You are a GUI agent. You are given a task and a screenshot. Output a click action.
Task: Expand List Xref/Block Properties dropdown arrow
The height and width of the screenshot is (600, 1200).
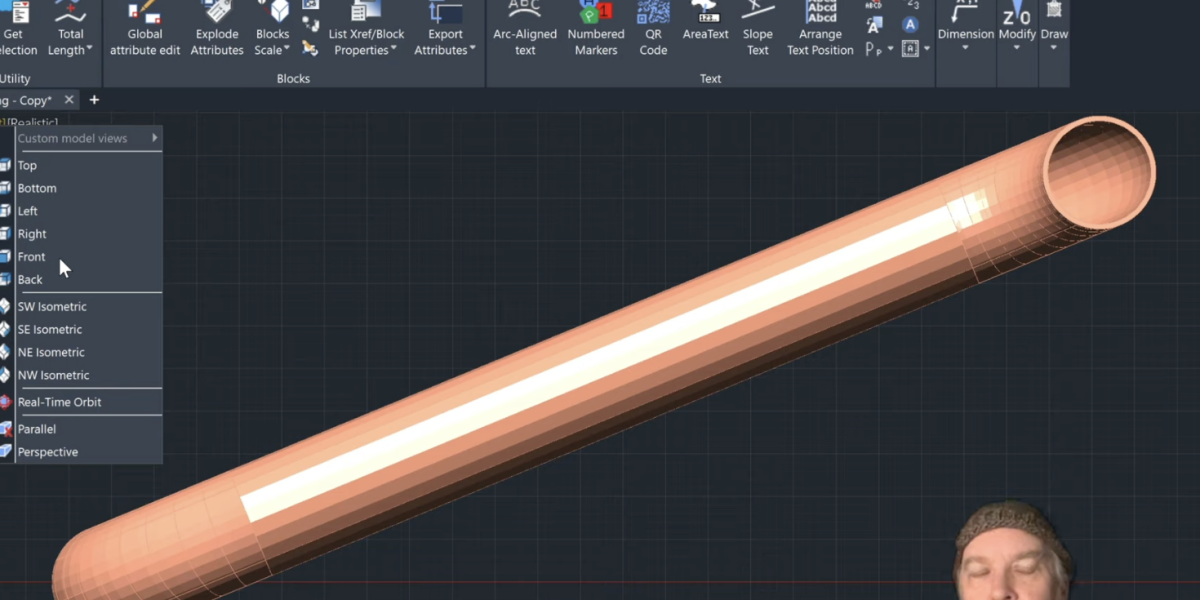pos(393,49)
